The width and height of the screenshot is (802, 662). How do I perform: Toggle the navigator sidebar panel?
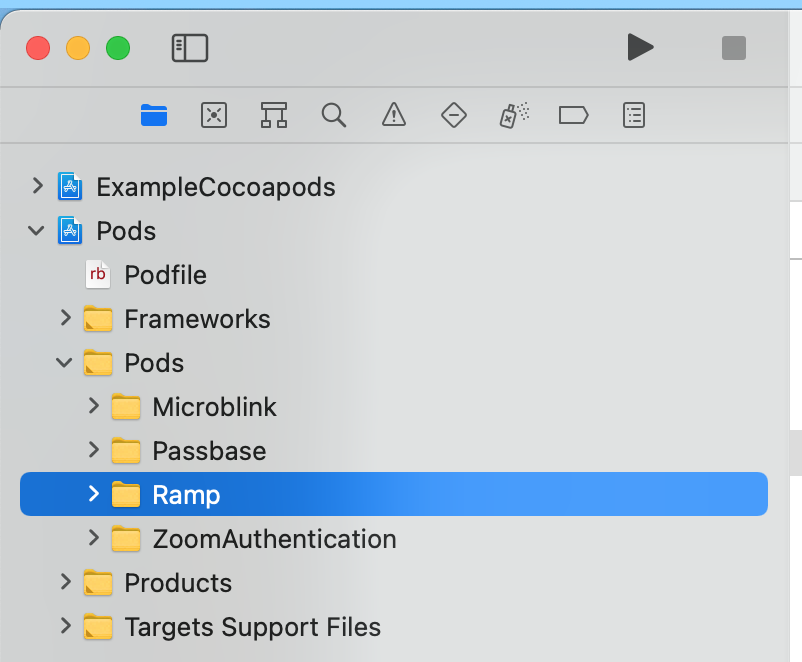tap(190, 48)
